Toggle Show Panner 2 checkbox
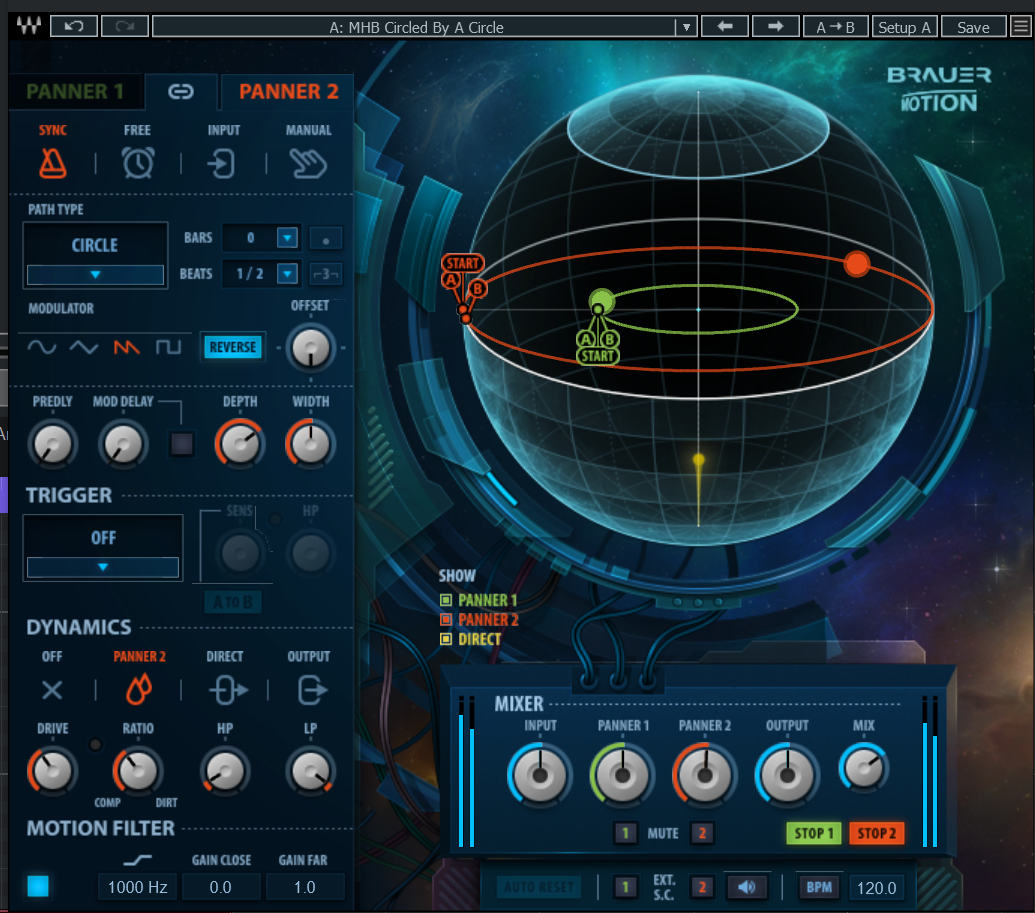Screen dimensions: 1035x913 (x=446, y=619)
